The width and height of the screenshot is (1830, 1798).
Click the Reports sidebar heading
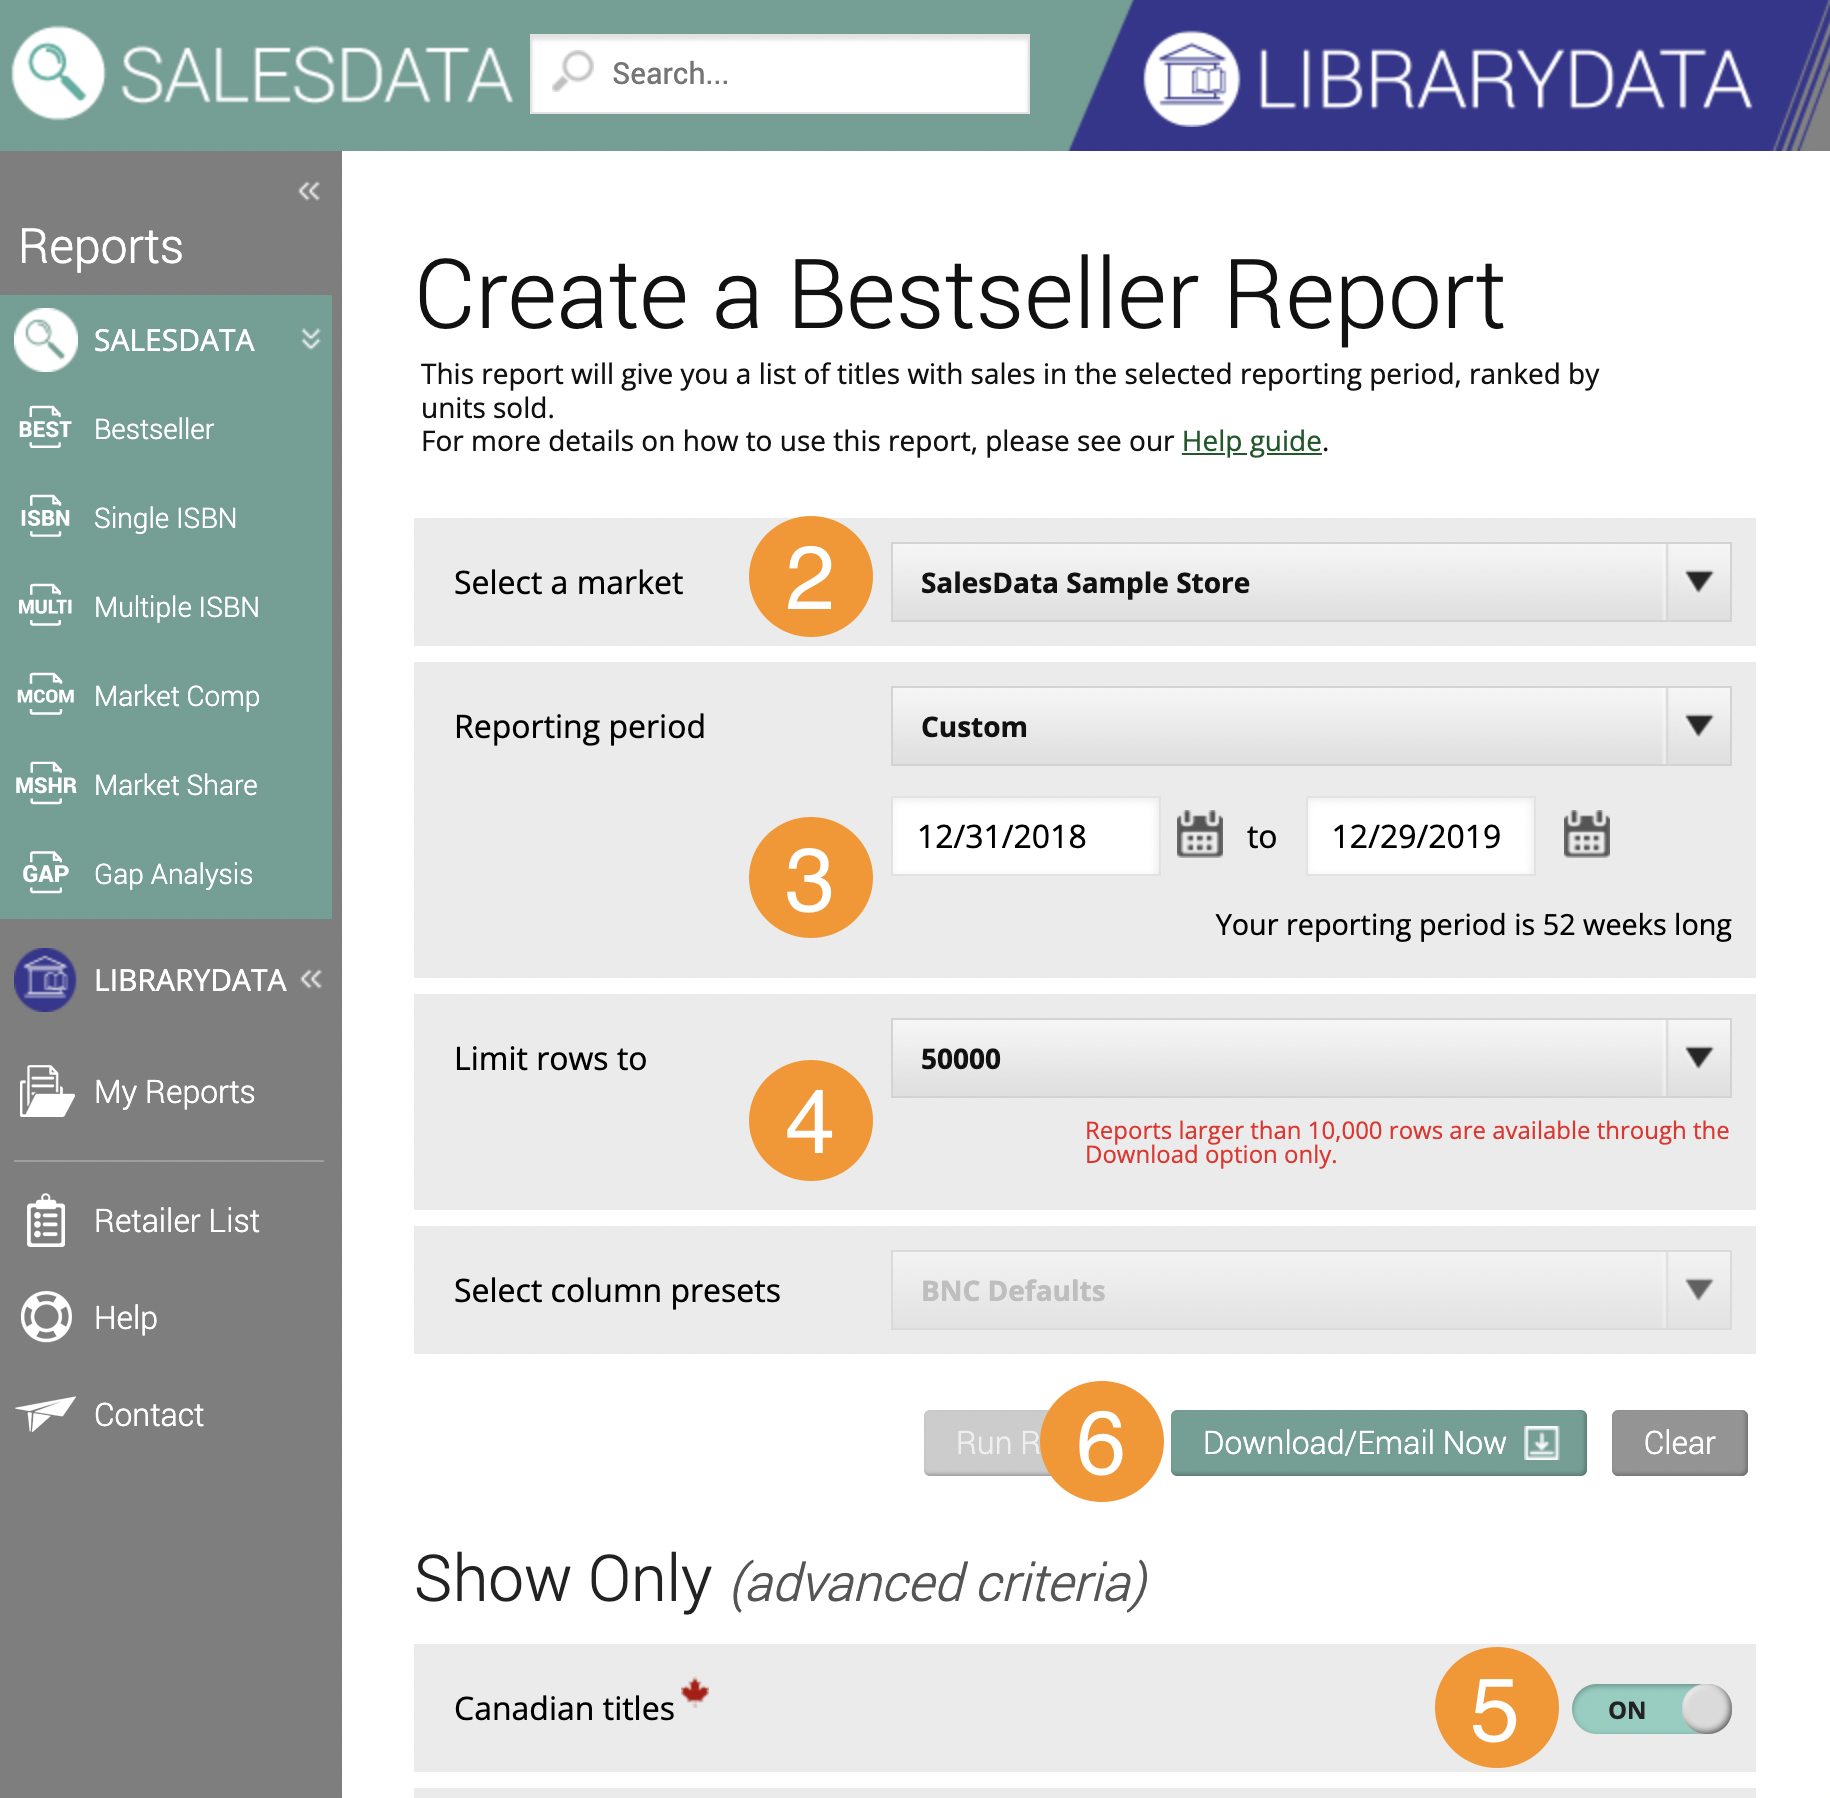101,246
